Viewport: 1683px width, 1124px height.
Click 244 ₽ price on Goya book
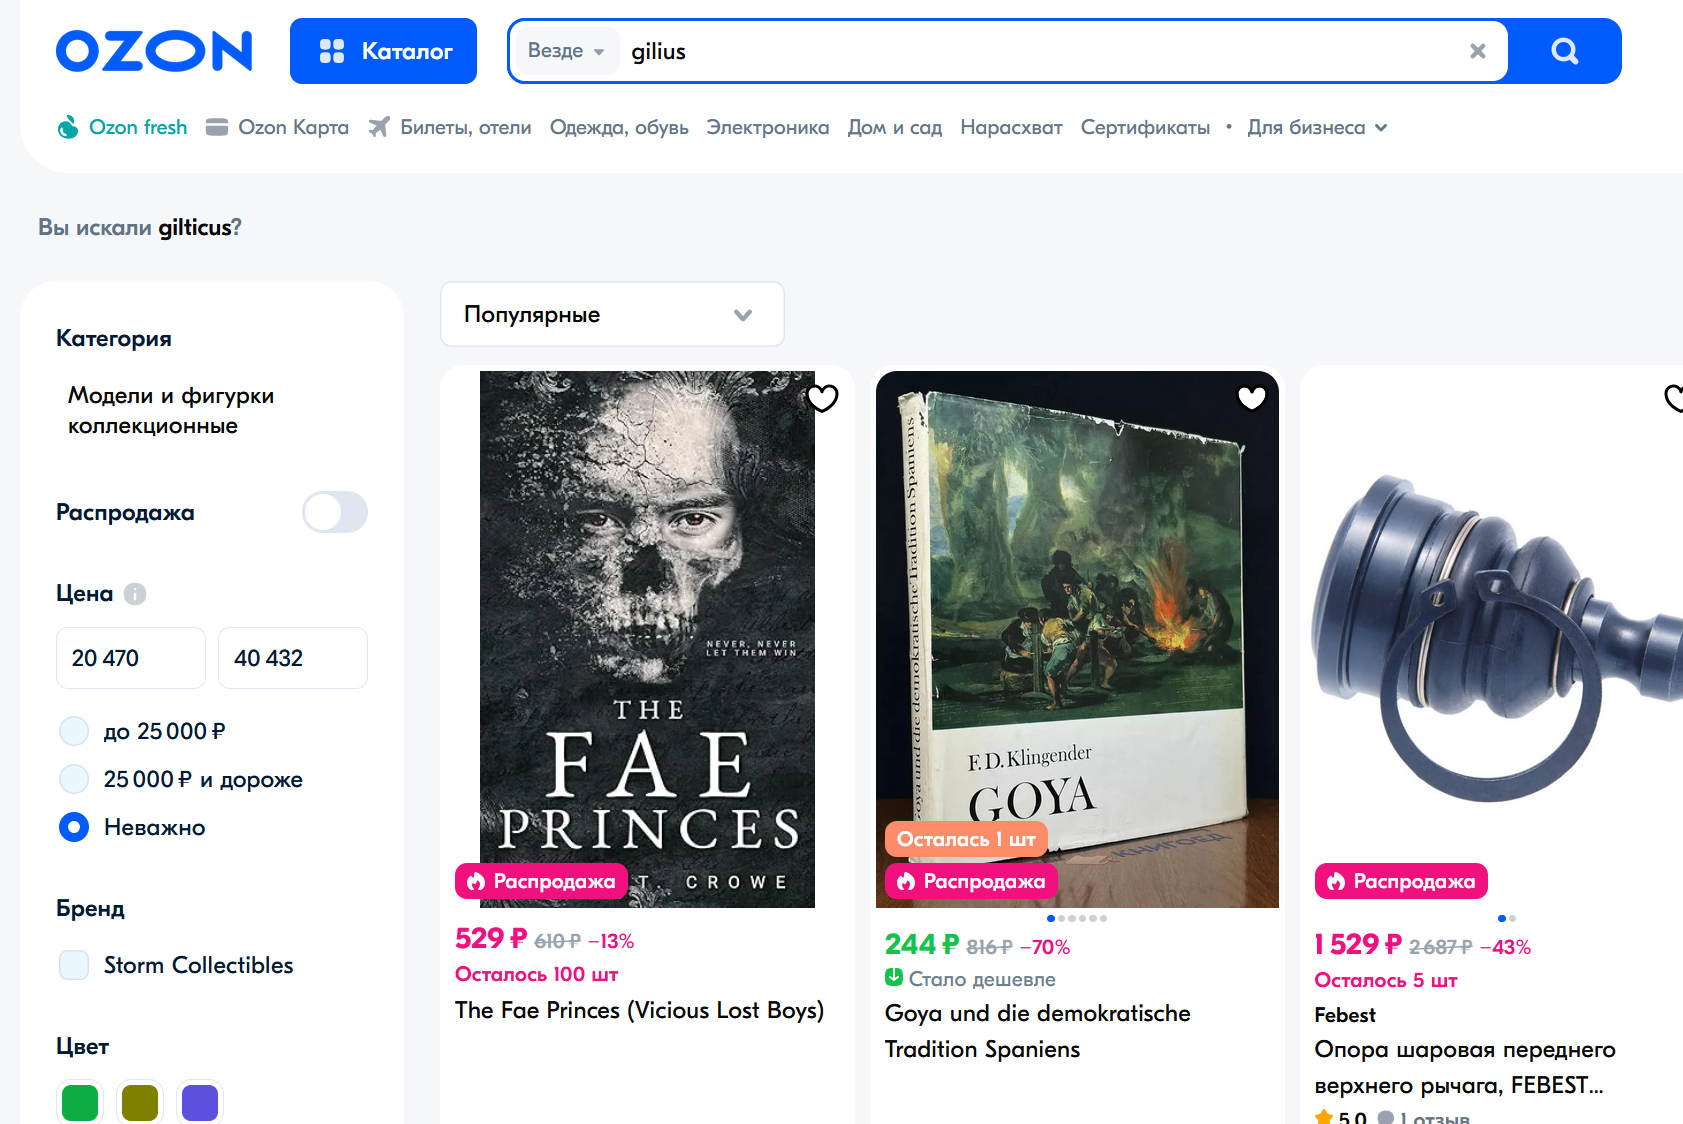click(921, 944)
